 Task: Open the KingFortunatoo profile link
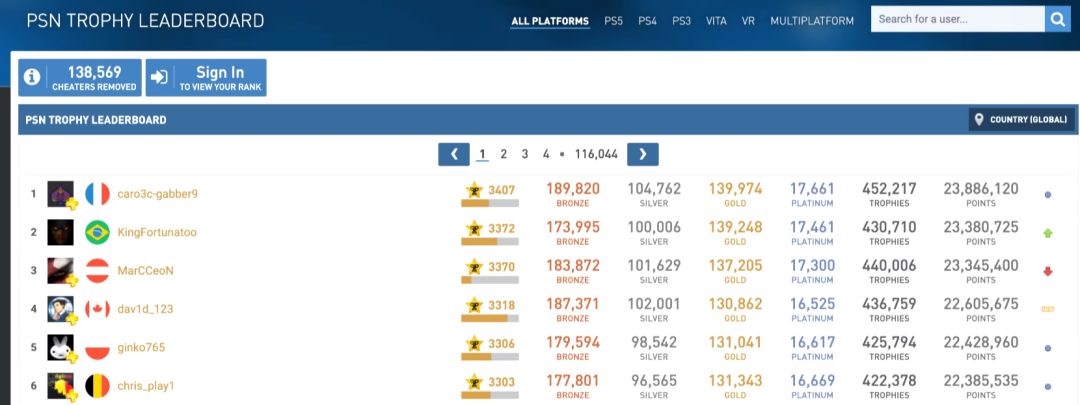(157, 233)
